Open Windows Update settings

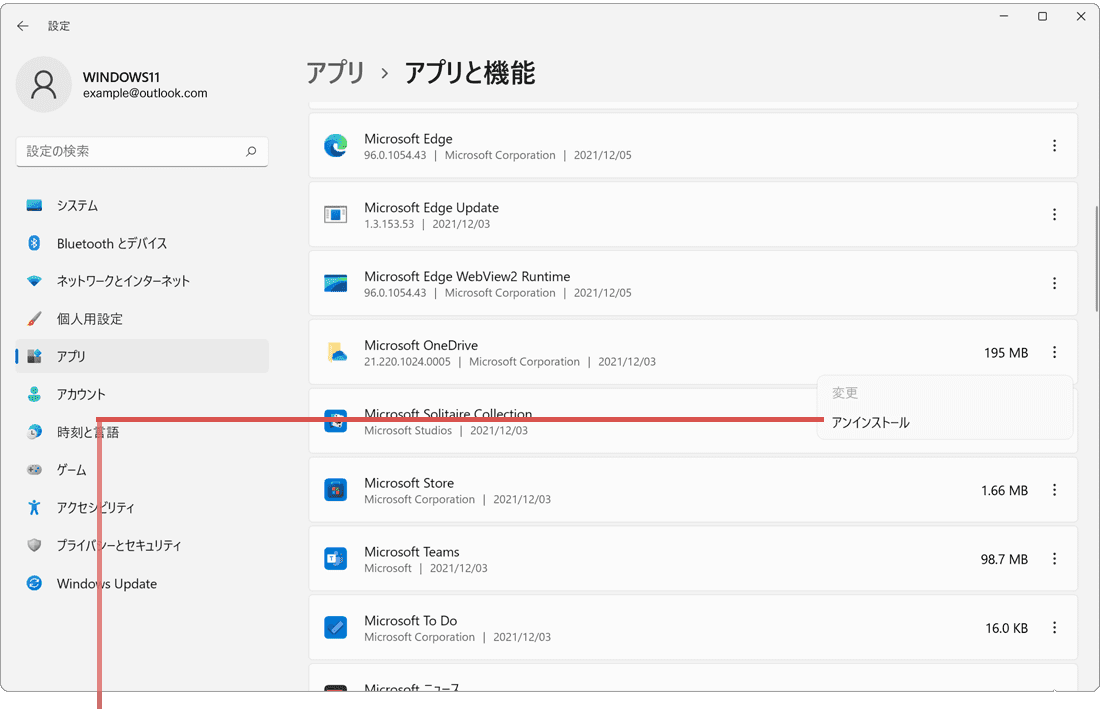[x=142, y=583]
